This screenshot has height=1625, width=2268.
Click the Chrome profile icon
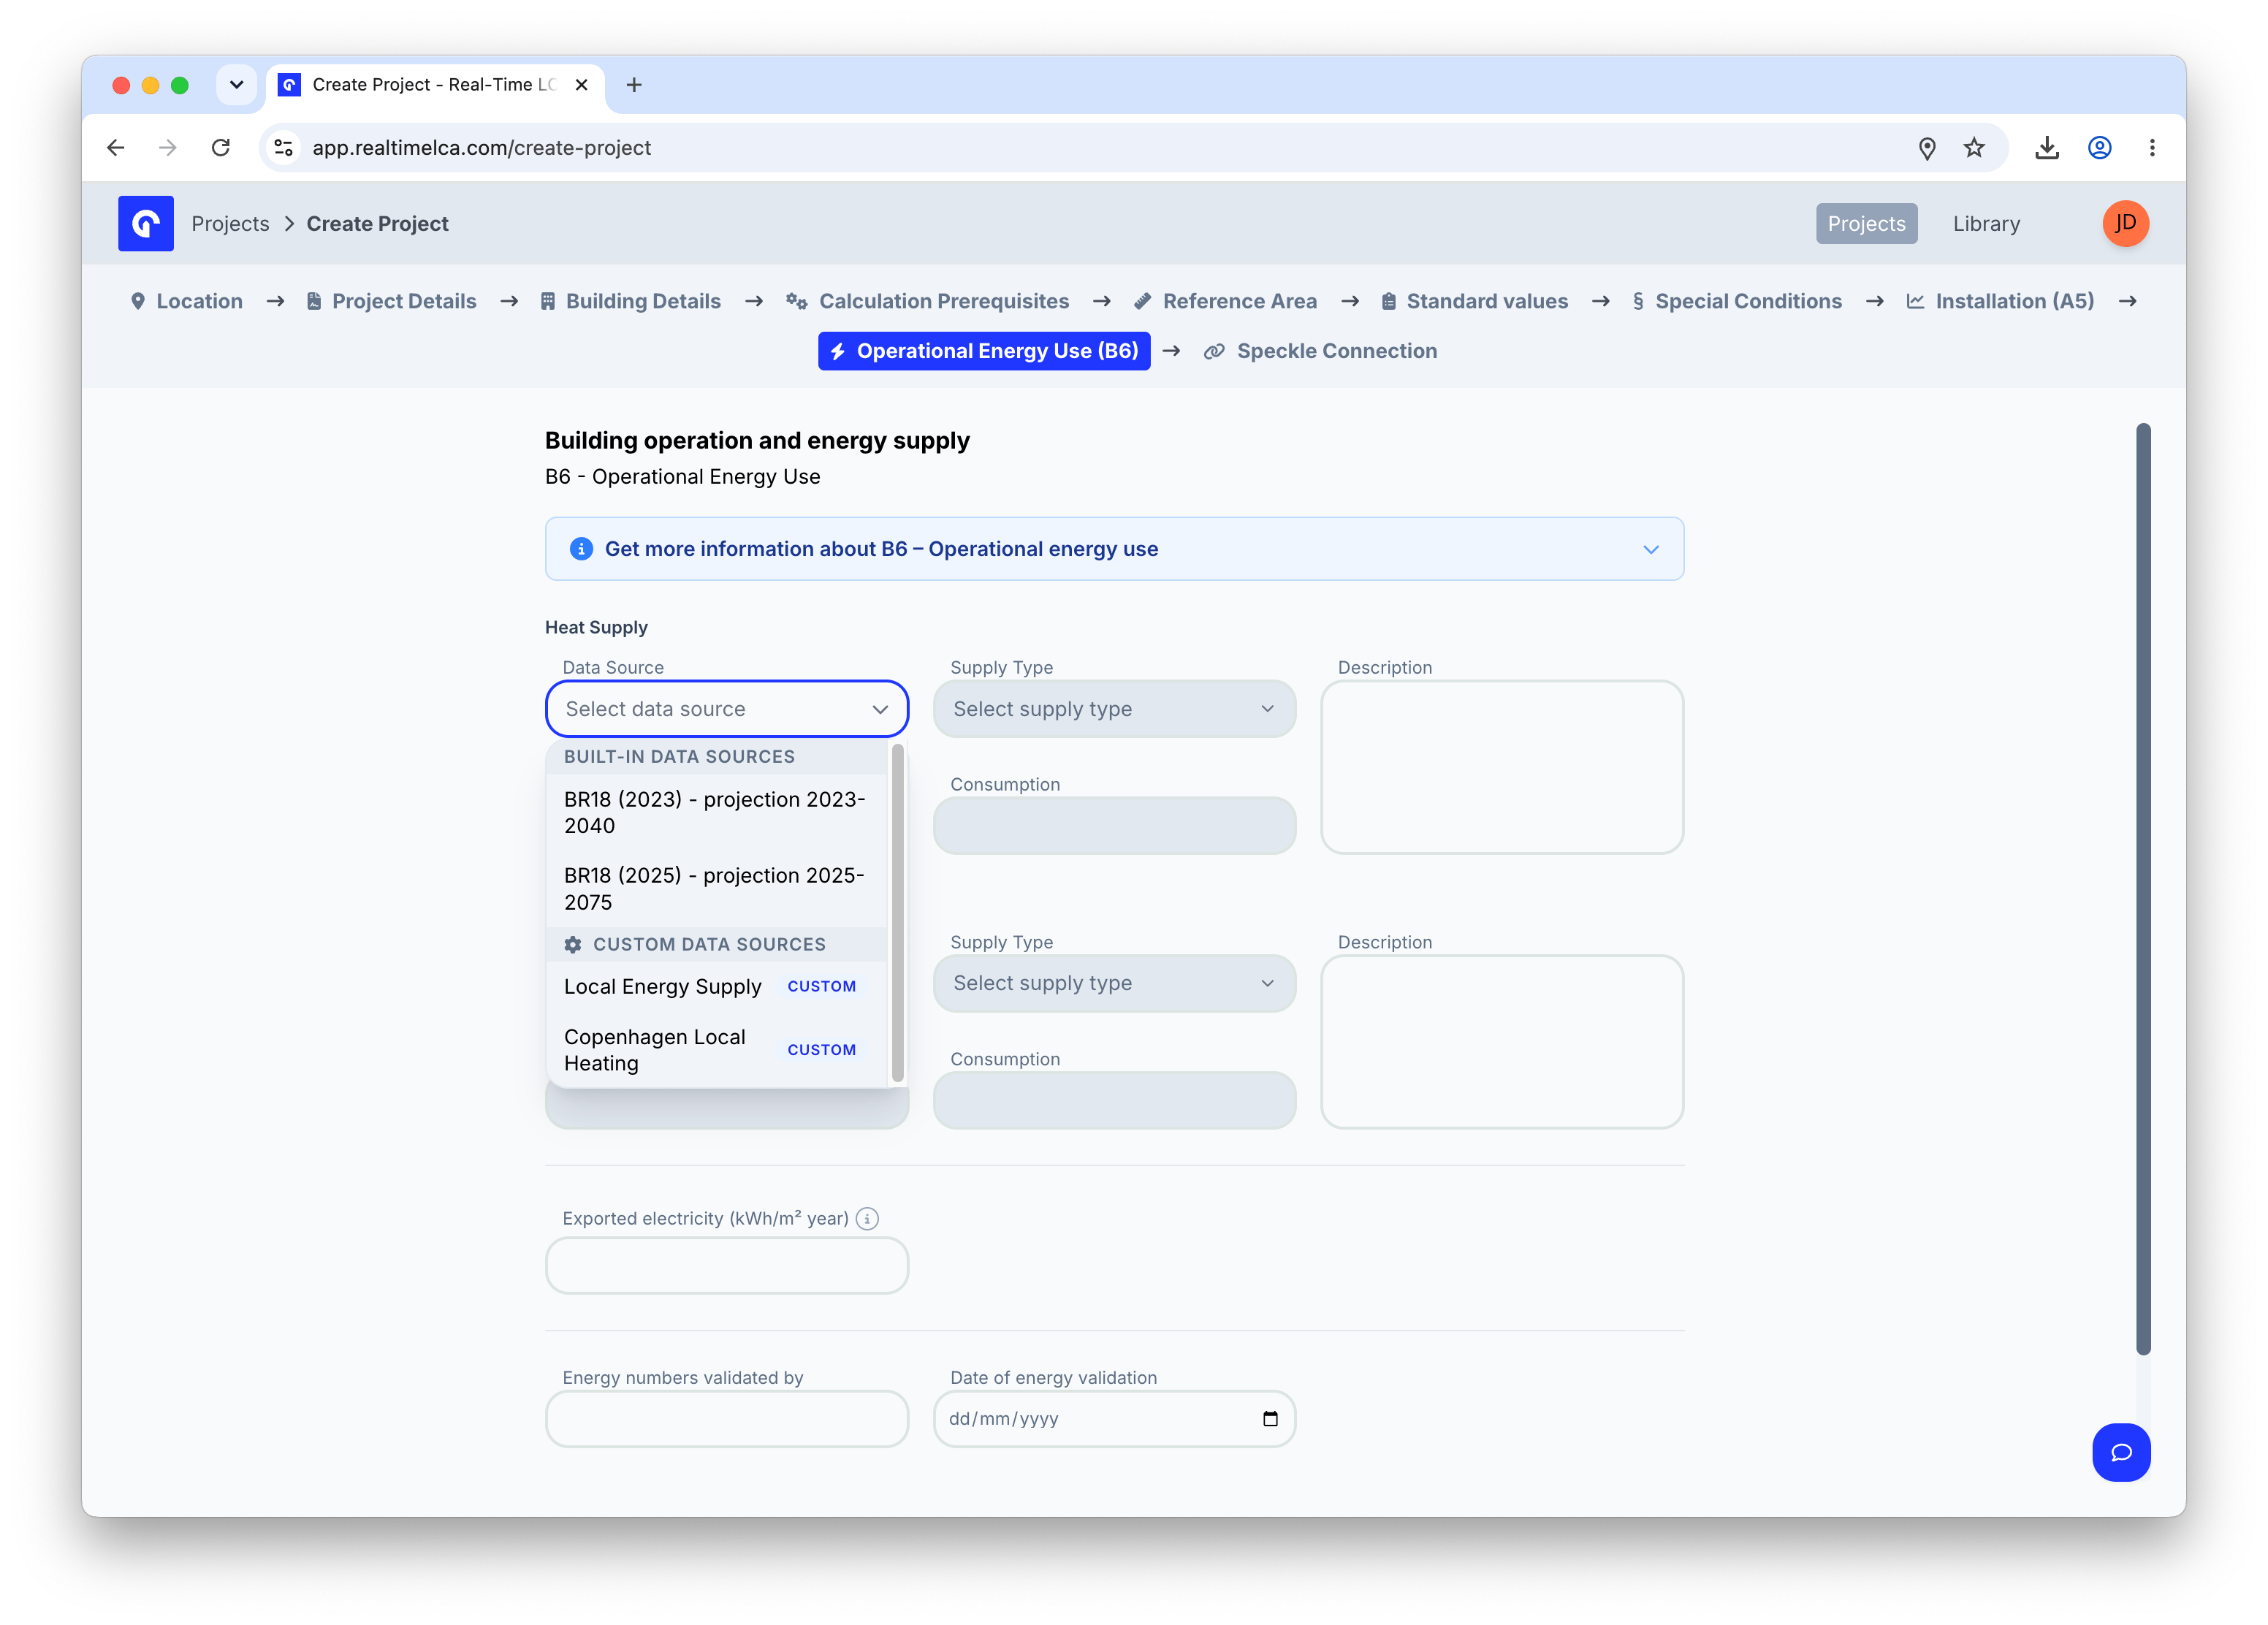click(x=2100, y=148)
